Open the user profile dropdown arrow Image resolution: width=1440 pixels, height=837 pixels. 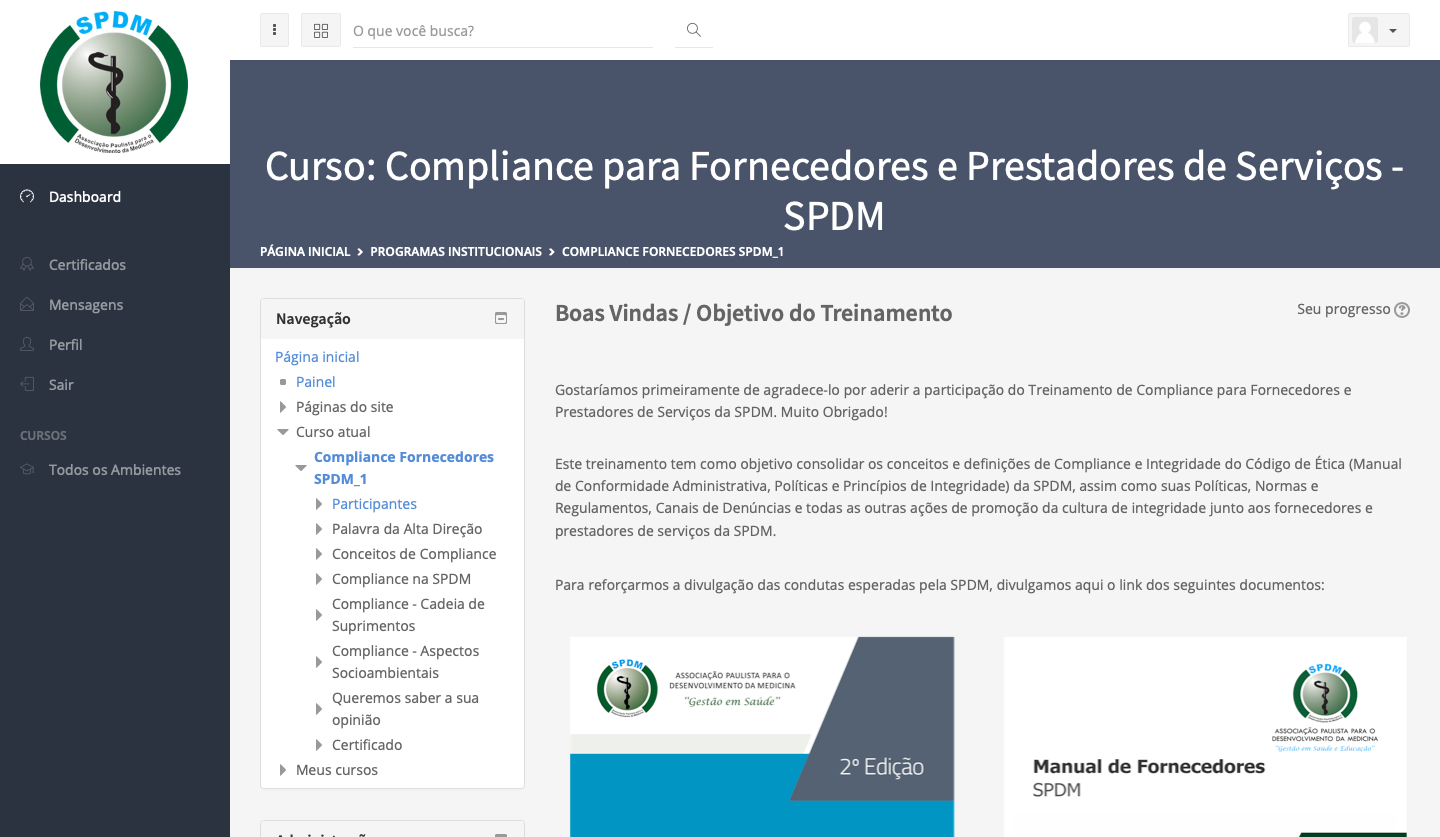click(x=1394, y=30)
